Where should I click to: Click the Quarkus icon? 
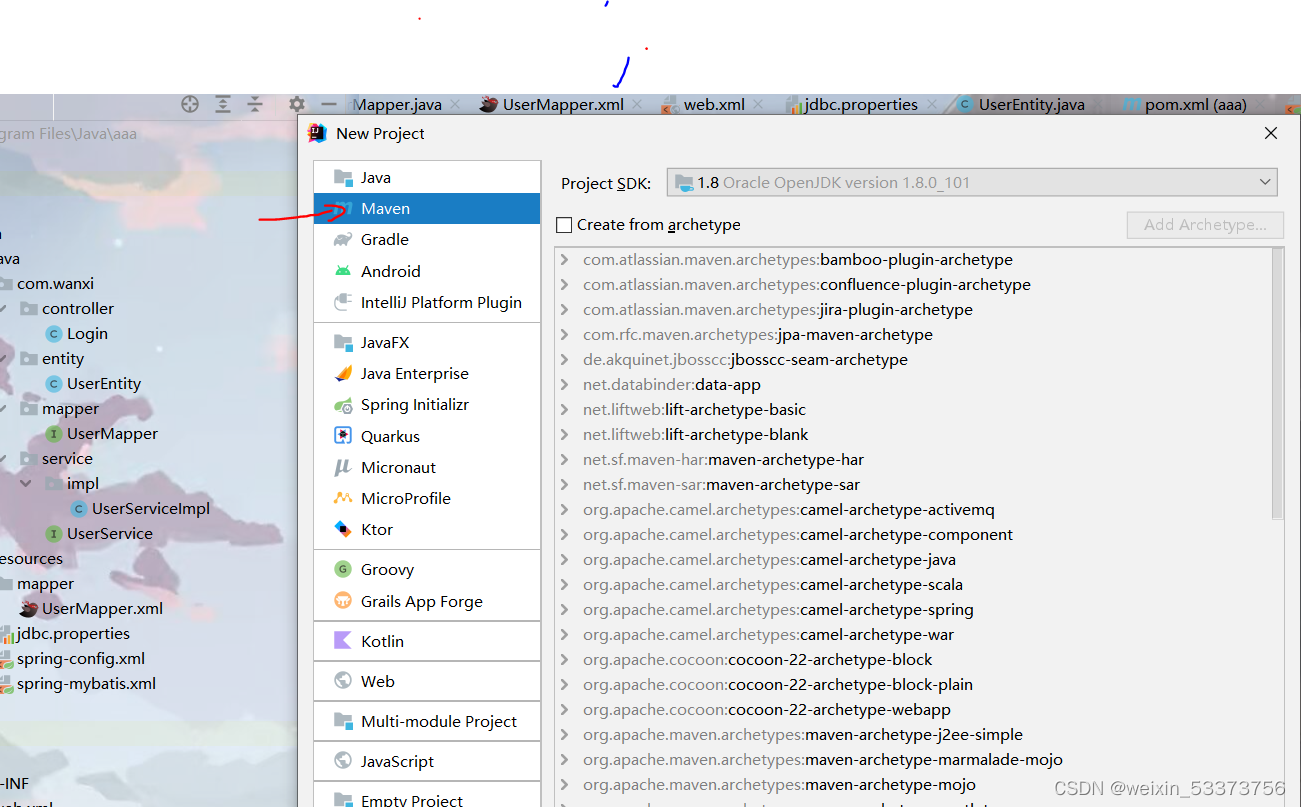343,436
